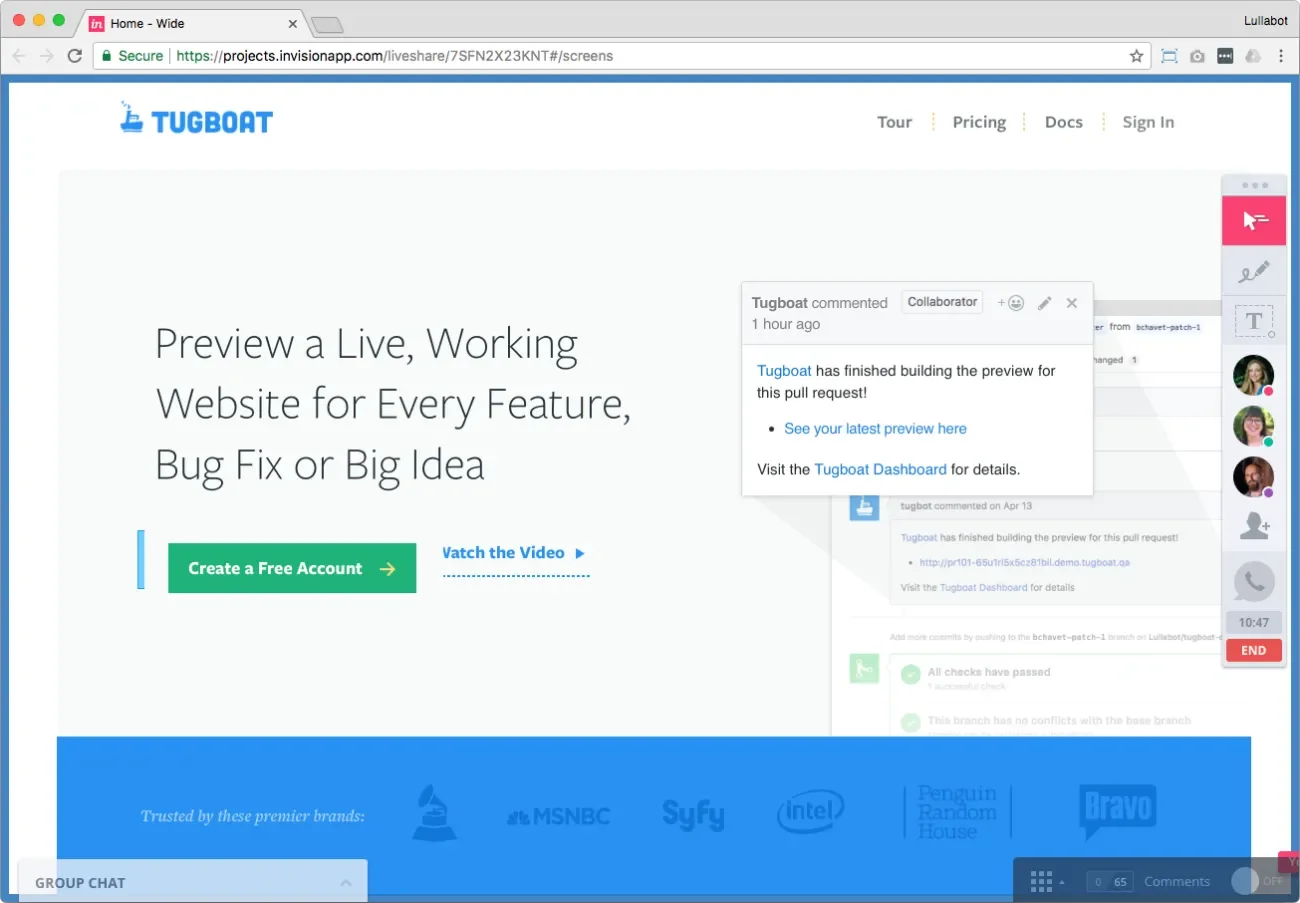
Task: Expand the Group Chat panel chevron
Action: [x=345, y=883]
